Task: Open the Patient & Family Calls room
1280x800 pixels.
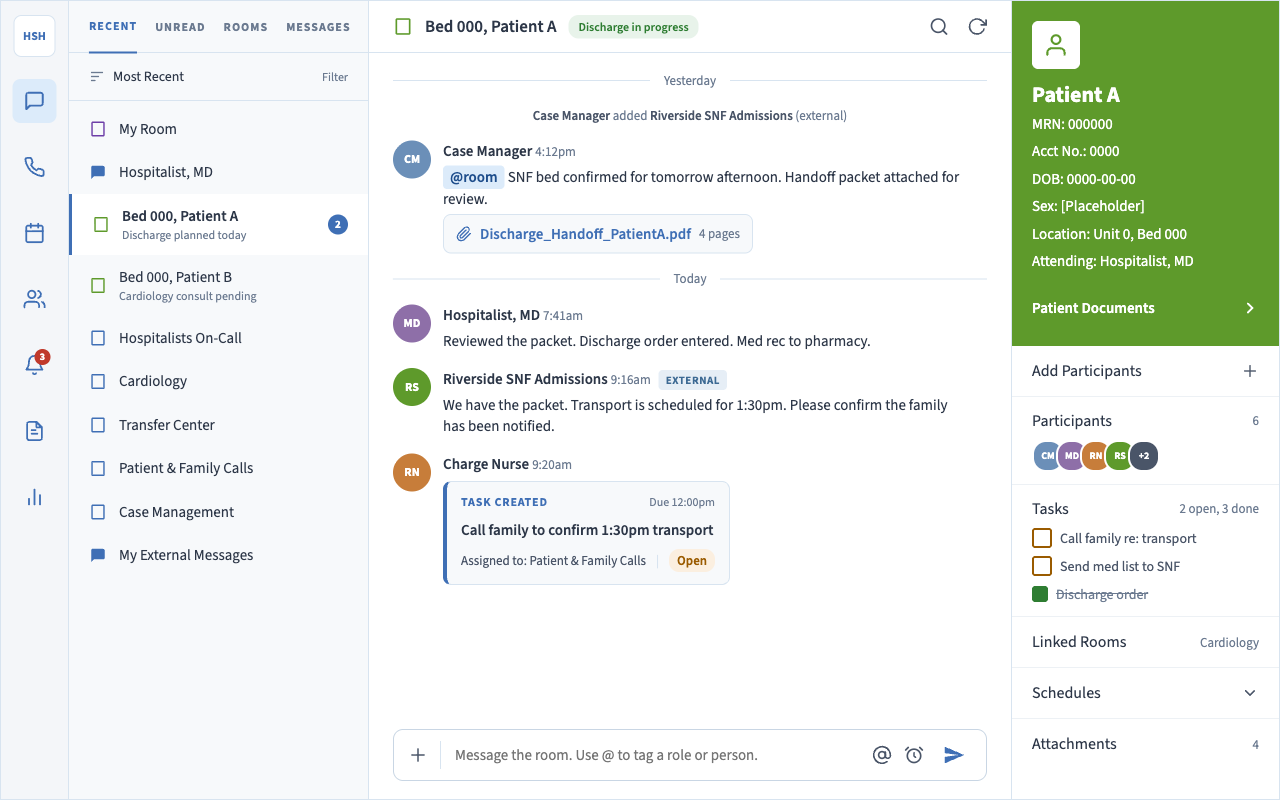Action: coord(219,468)
